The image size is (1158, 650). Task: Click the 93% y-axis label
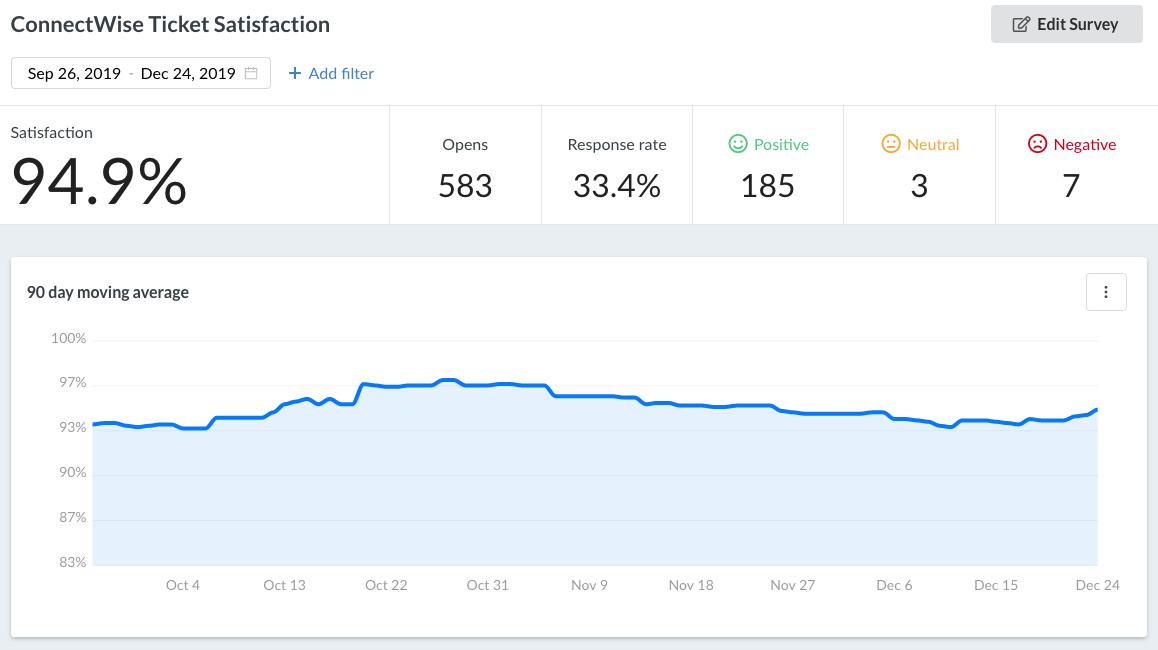(x=72, y=428)
